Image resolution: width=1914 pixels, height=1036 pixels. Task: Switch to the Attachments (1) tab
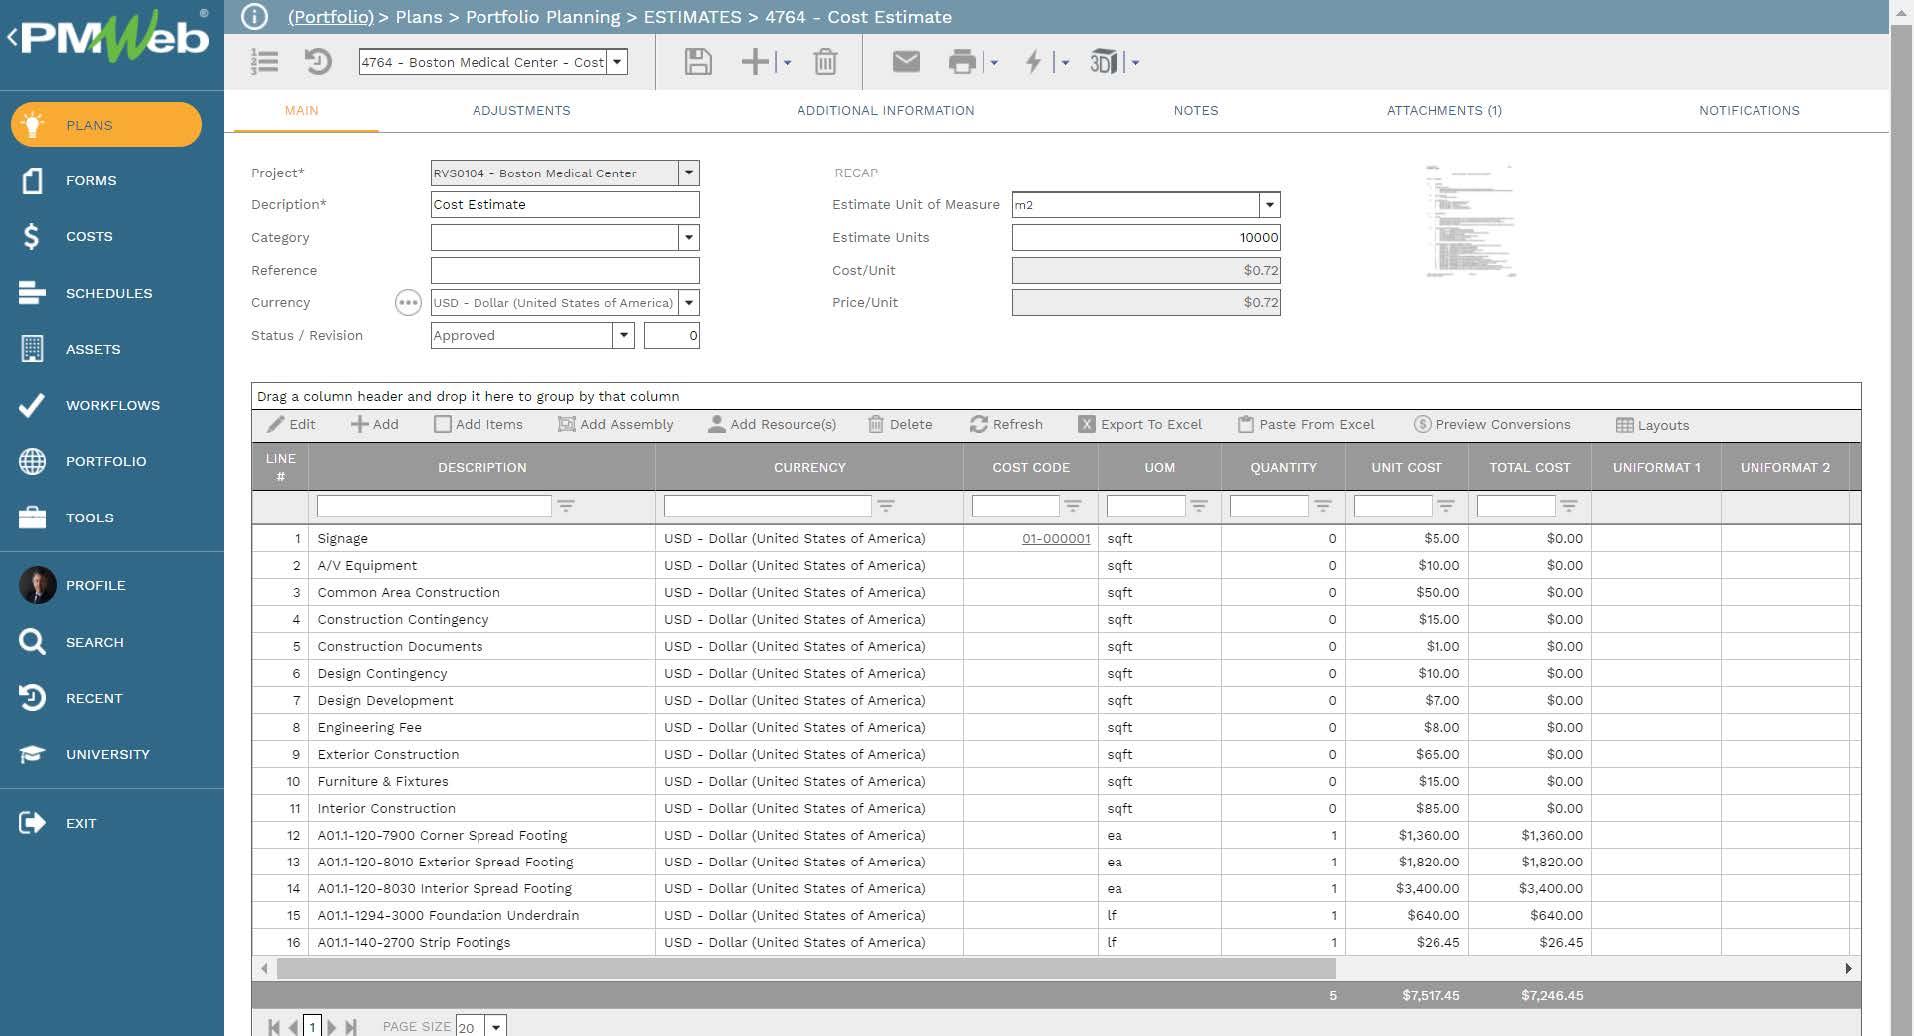tap(1444, 111)
